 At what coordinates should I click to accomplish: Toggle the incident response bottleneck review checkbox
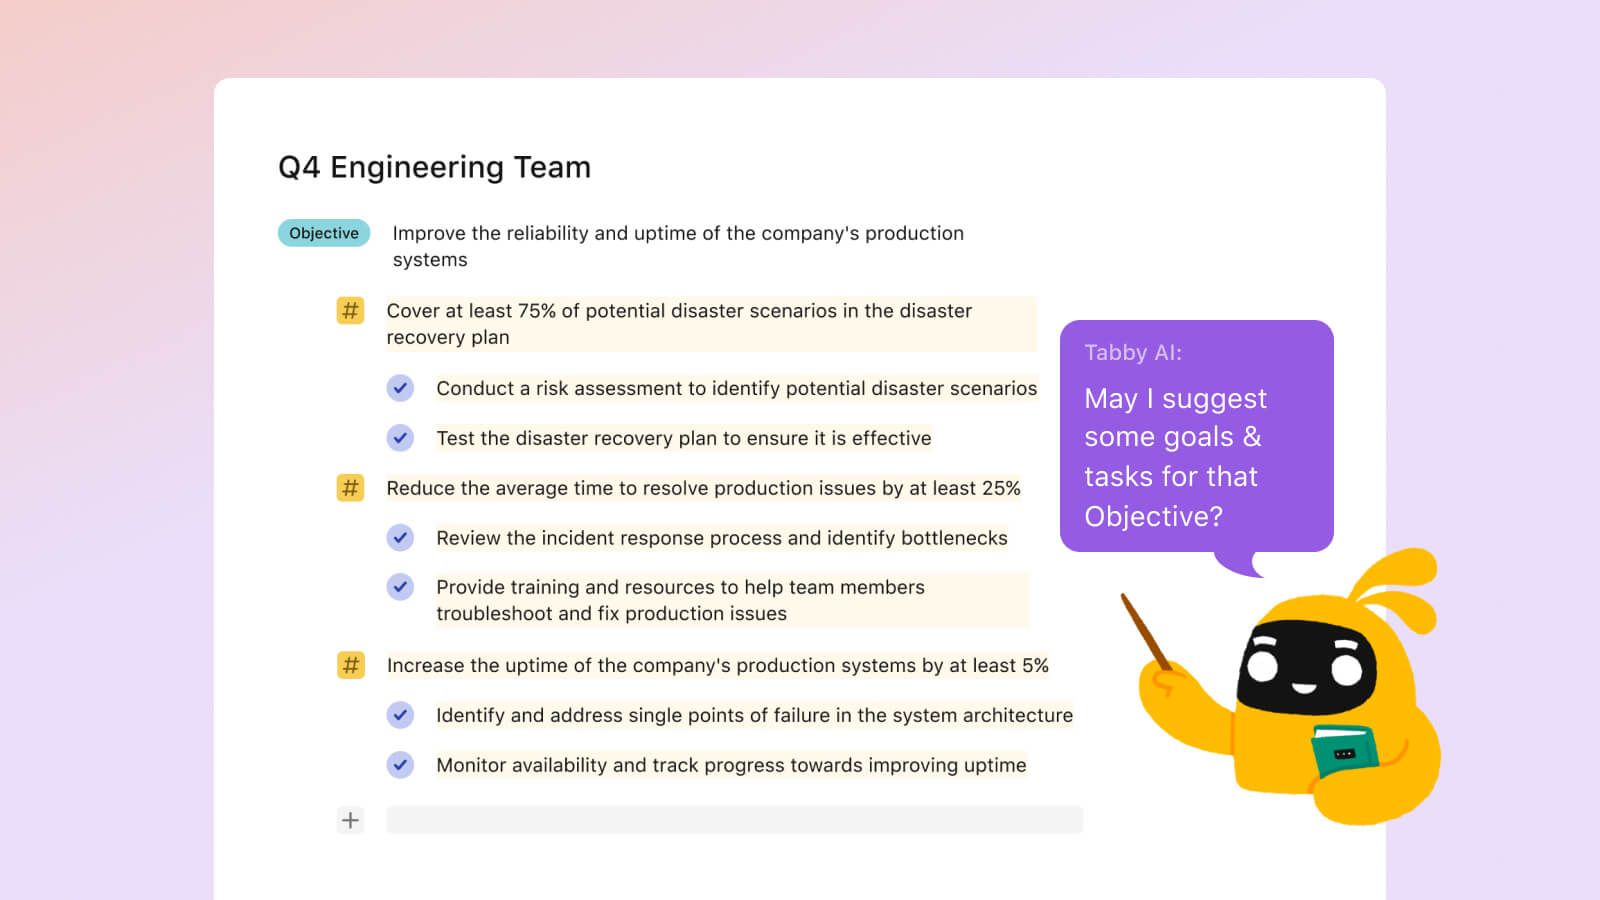click(x=401, y=538)
